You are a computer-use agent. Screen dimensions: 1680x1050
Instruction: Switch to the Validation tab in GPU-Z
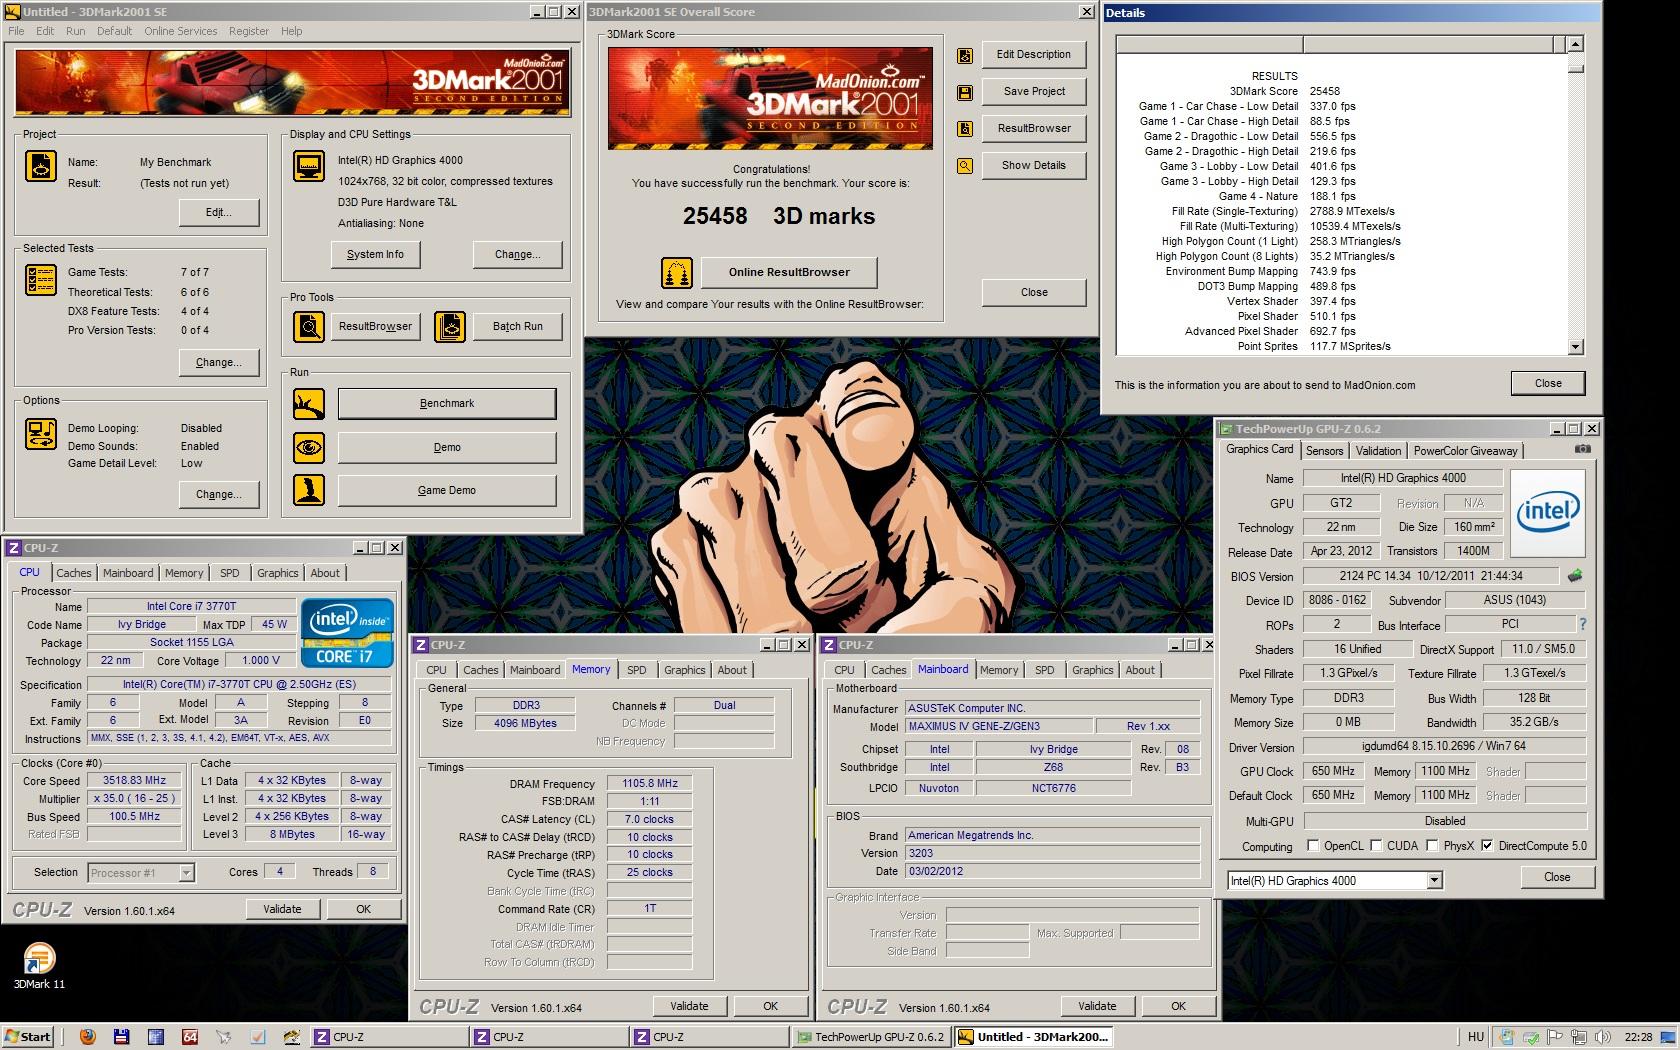coord(1378,451)
